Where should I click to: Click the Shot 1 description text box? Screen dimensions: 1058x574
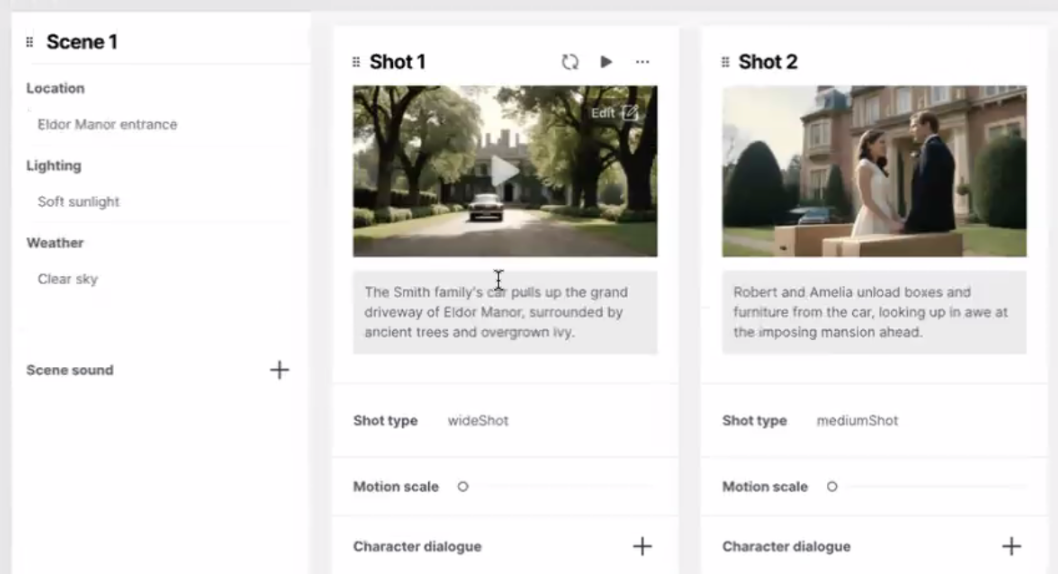click(505, 312)
